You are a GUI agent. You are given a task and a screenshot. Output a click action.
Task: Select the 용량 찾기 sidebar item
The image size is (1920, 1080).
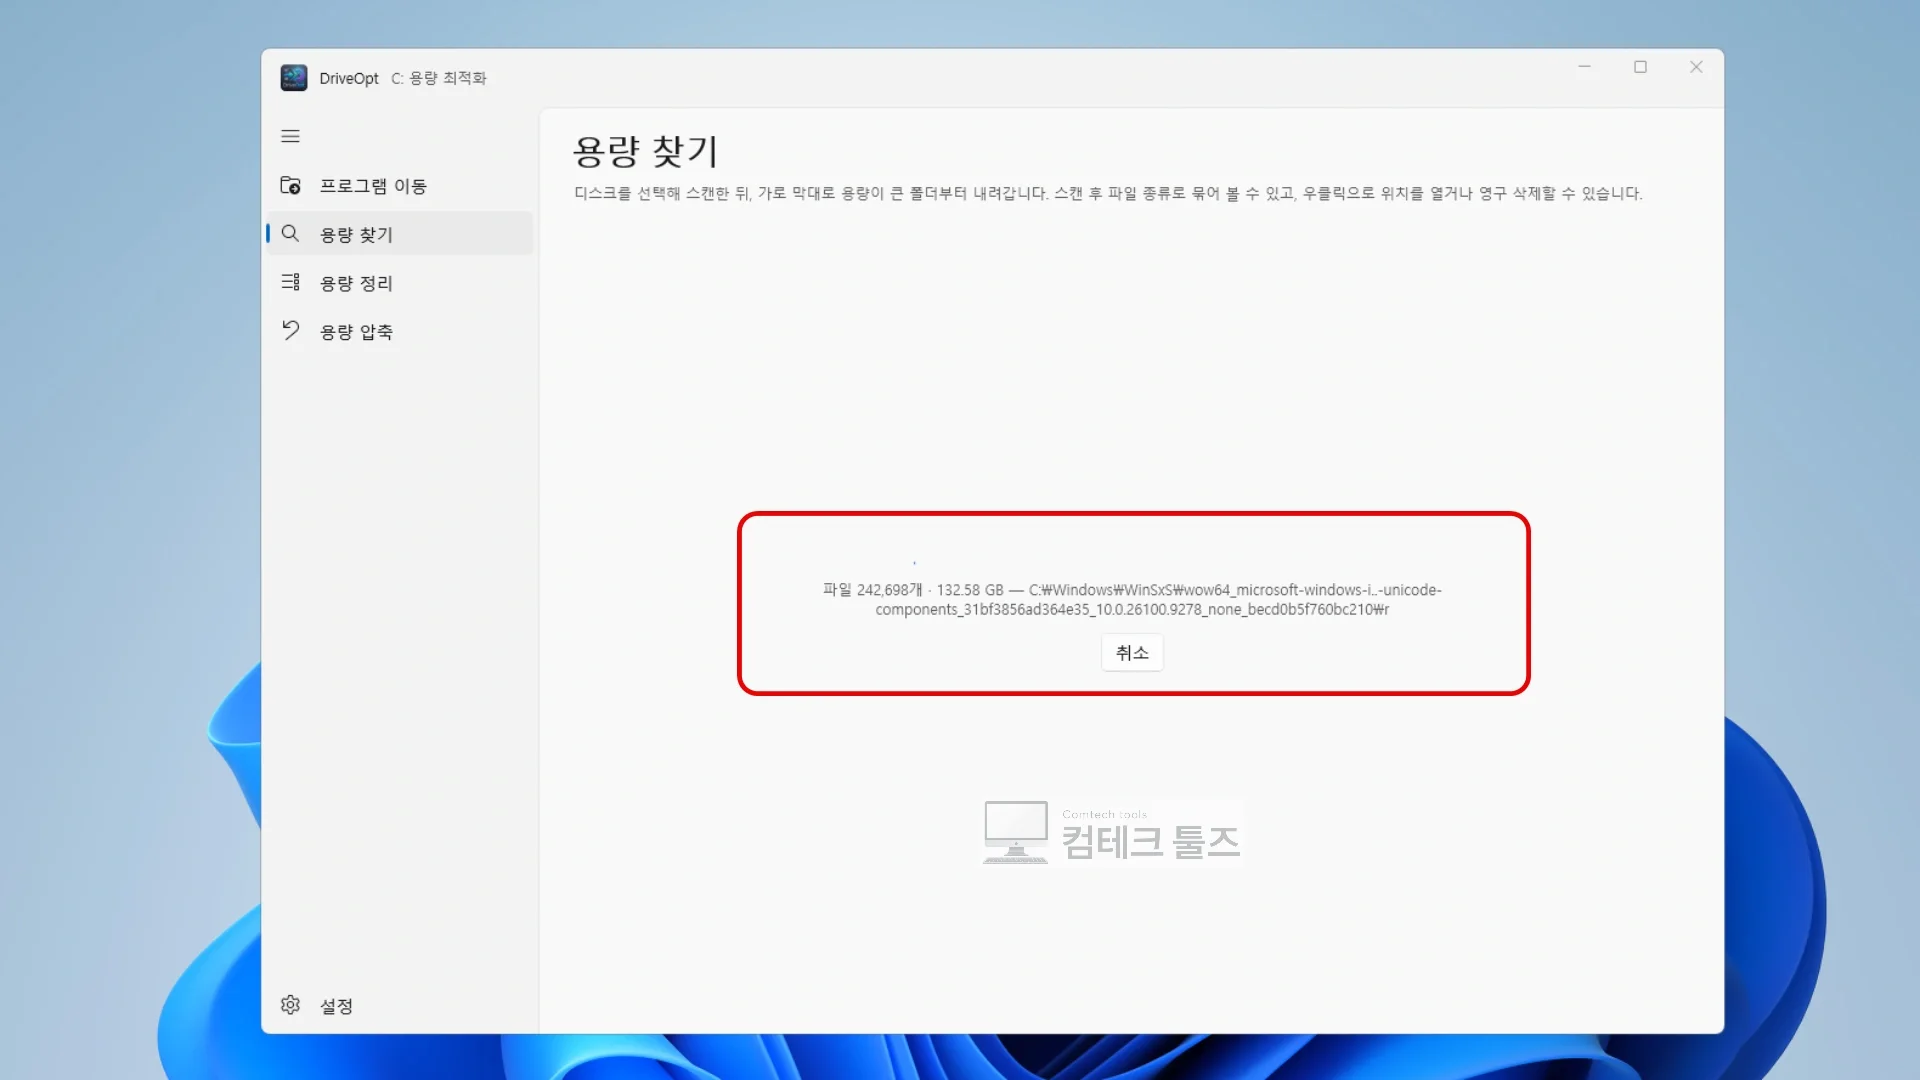pyautogui.click(x=399, y=234)
